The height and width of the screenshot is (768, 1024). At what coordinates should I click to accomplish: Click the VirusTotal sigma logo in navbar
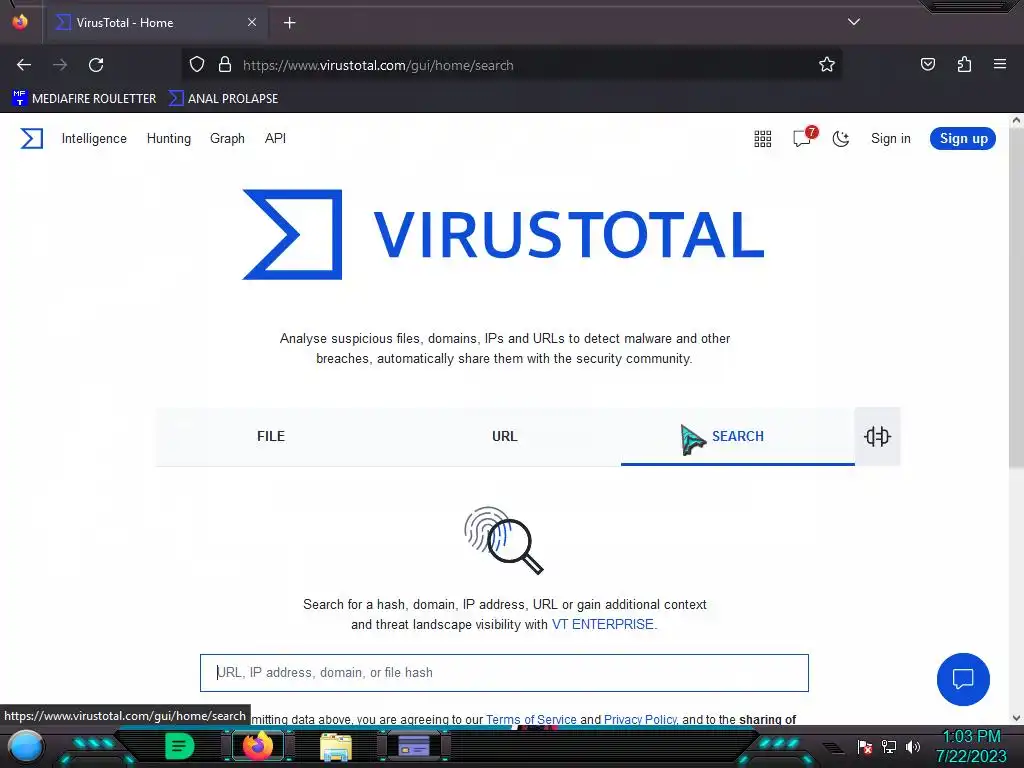[x=31, y=138]
